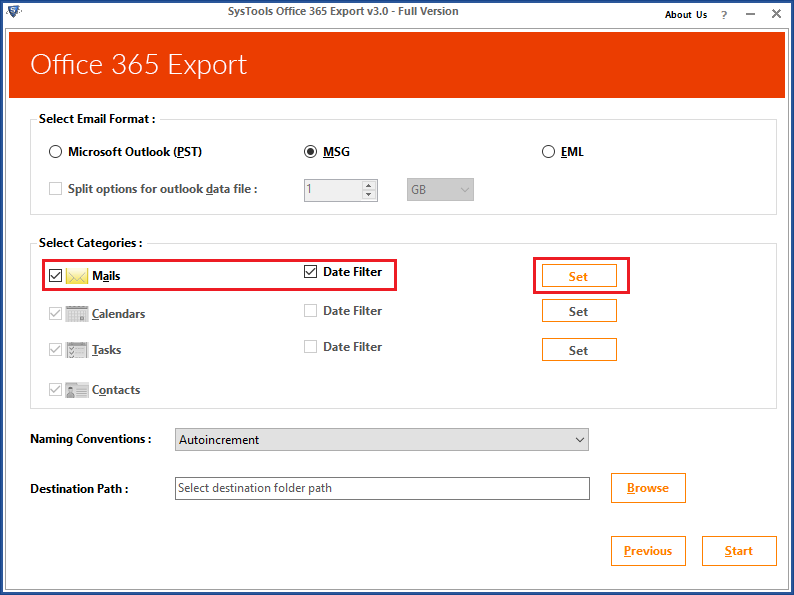
Task: Click Set button for Calendars date filter
Action: coord(579,311)
